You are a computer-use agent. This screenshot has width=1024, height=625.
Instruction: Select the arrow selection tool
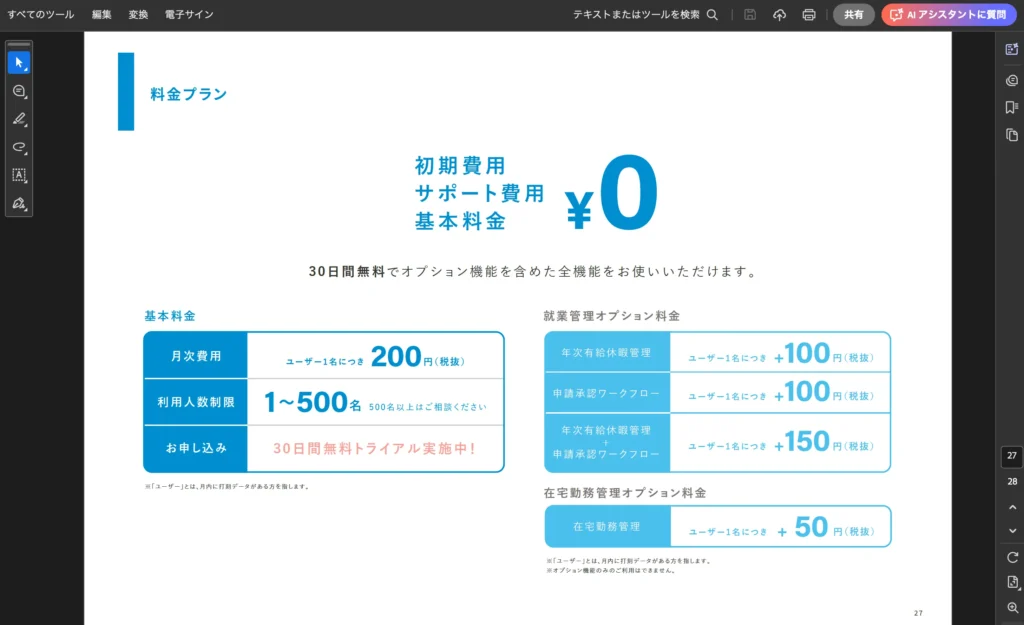tap(19, 63)
